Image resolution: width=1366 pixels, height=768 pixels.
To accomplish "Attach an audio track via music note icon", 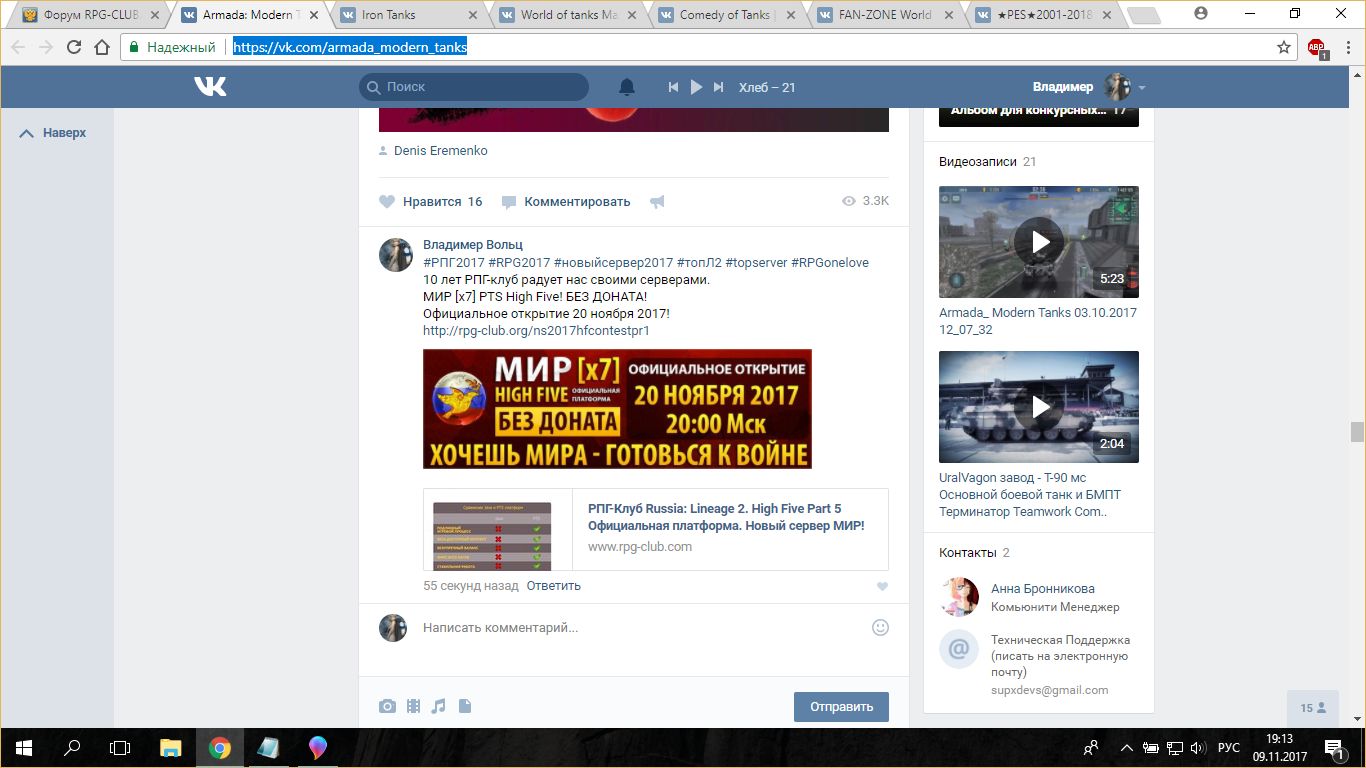I will 438,706.
